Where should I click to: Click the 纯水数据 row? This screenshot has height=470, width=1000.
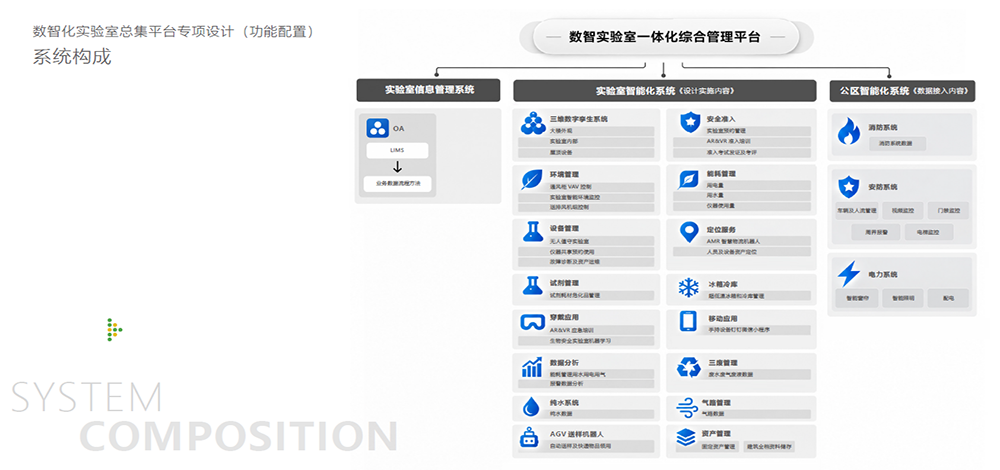pos(586,414)
